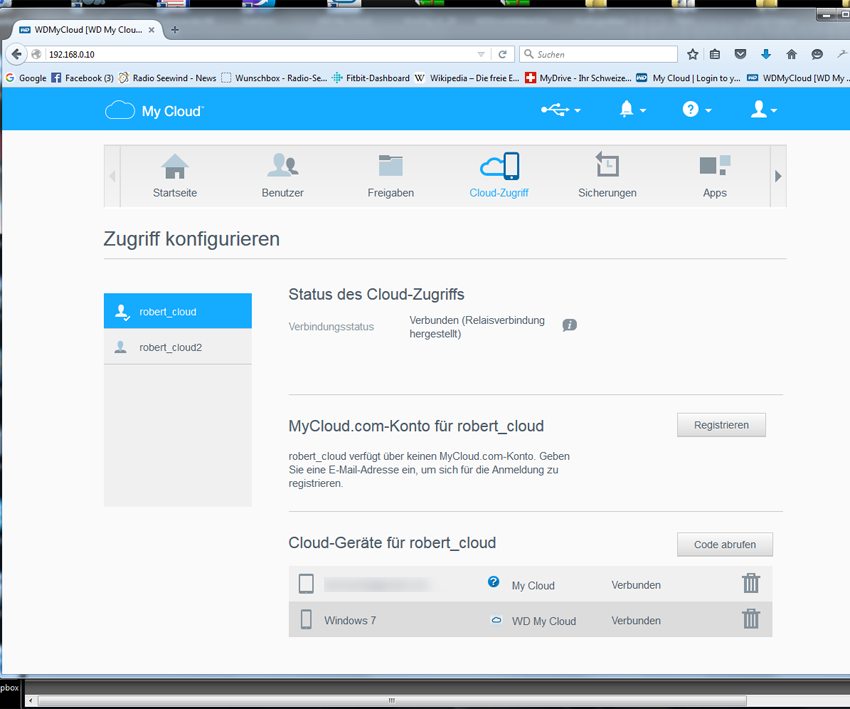Go to browser home page icon

pos(791,54)
